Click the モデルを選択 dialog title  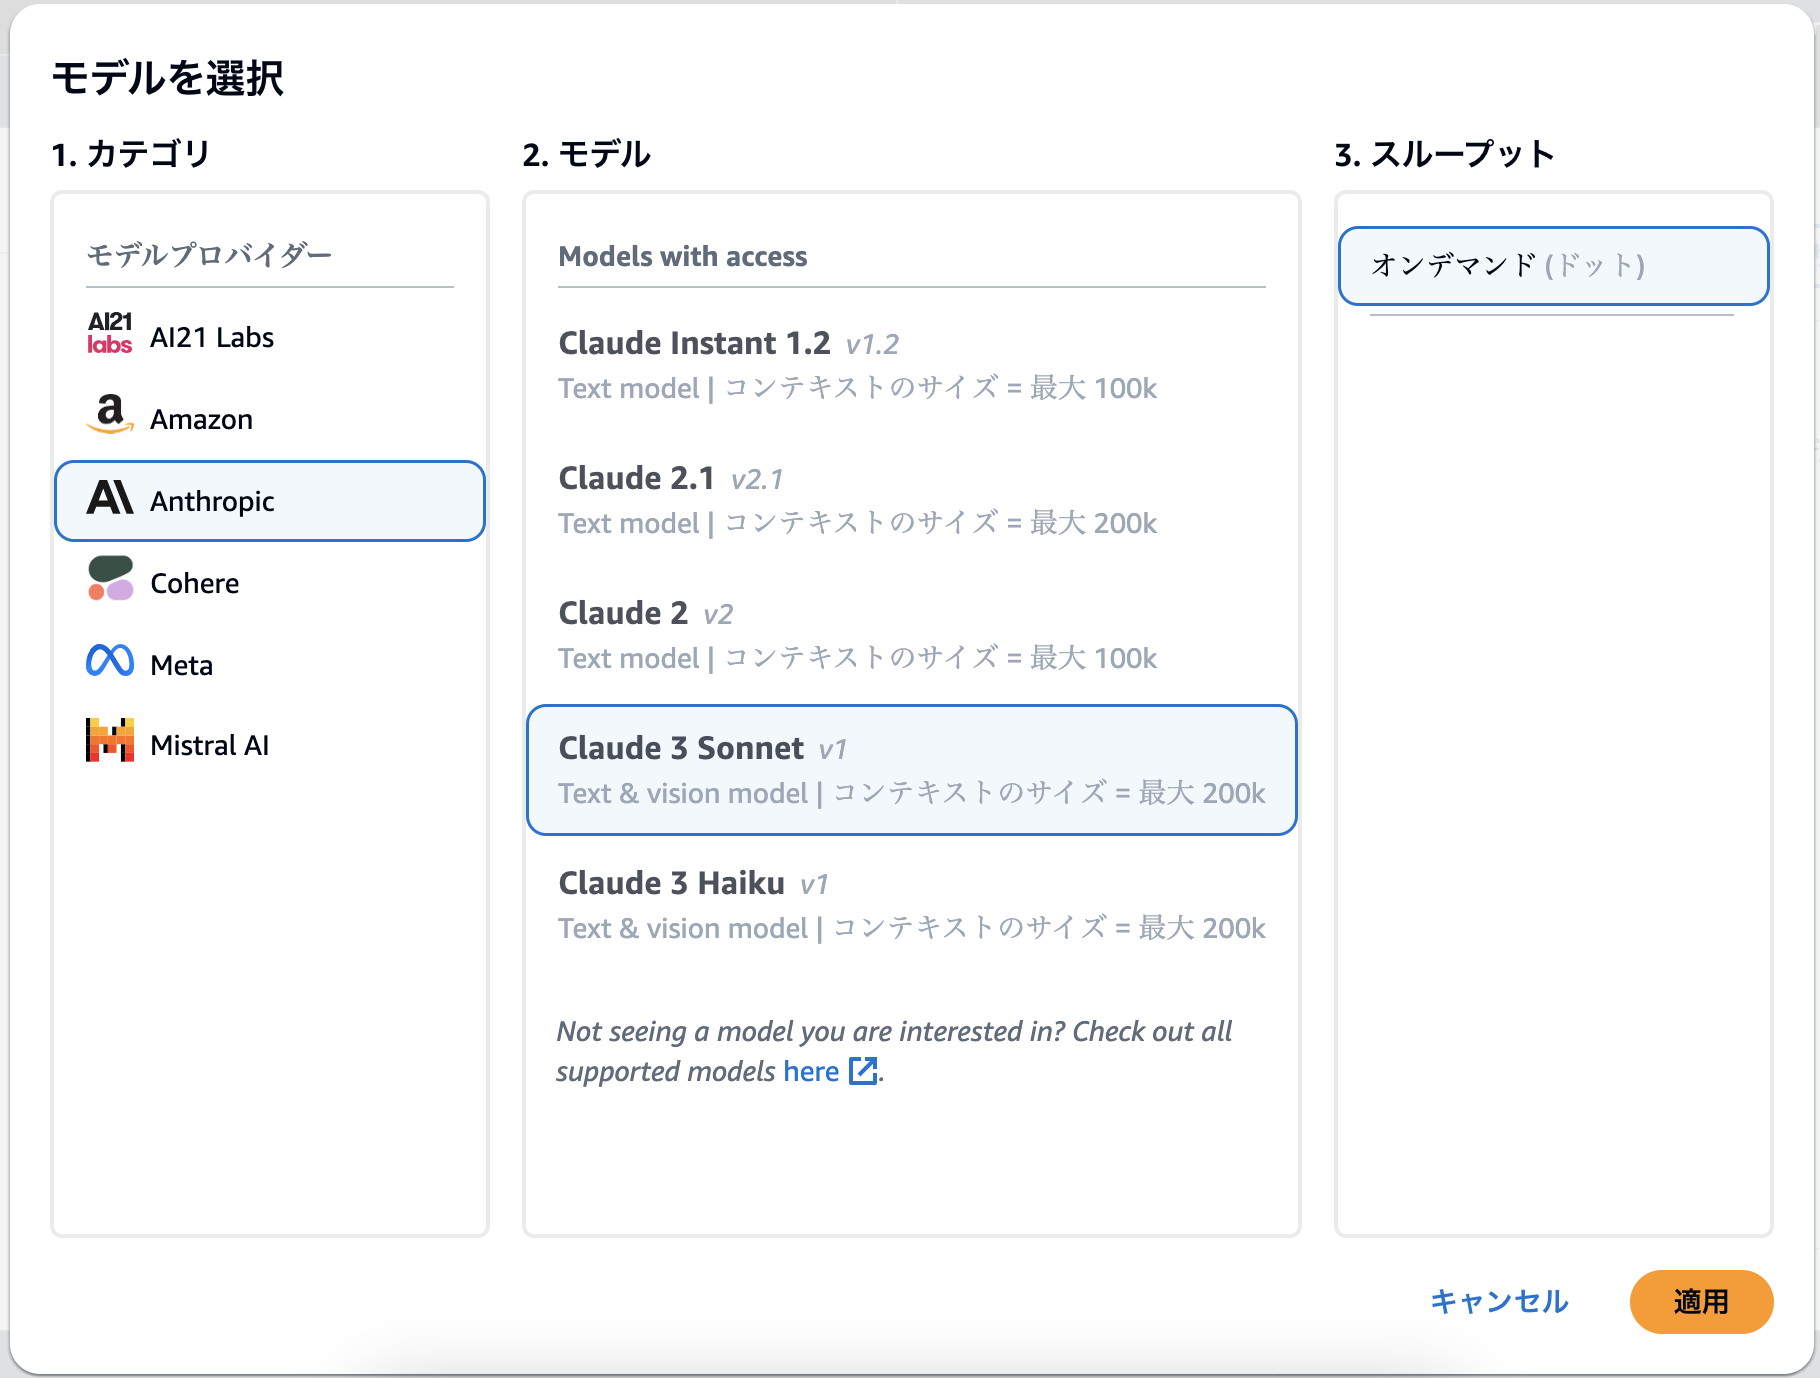(x=168, y=78)
